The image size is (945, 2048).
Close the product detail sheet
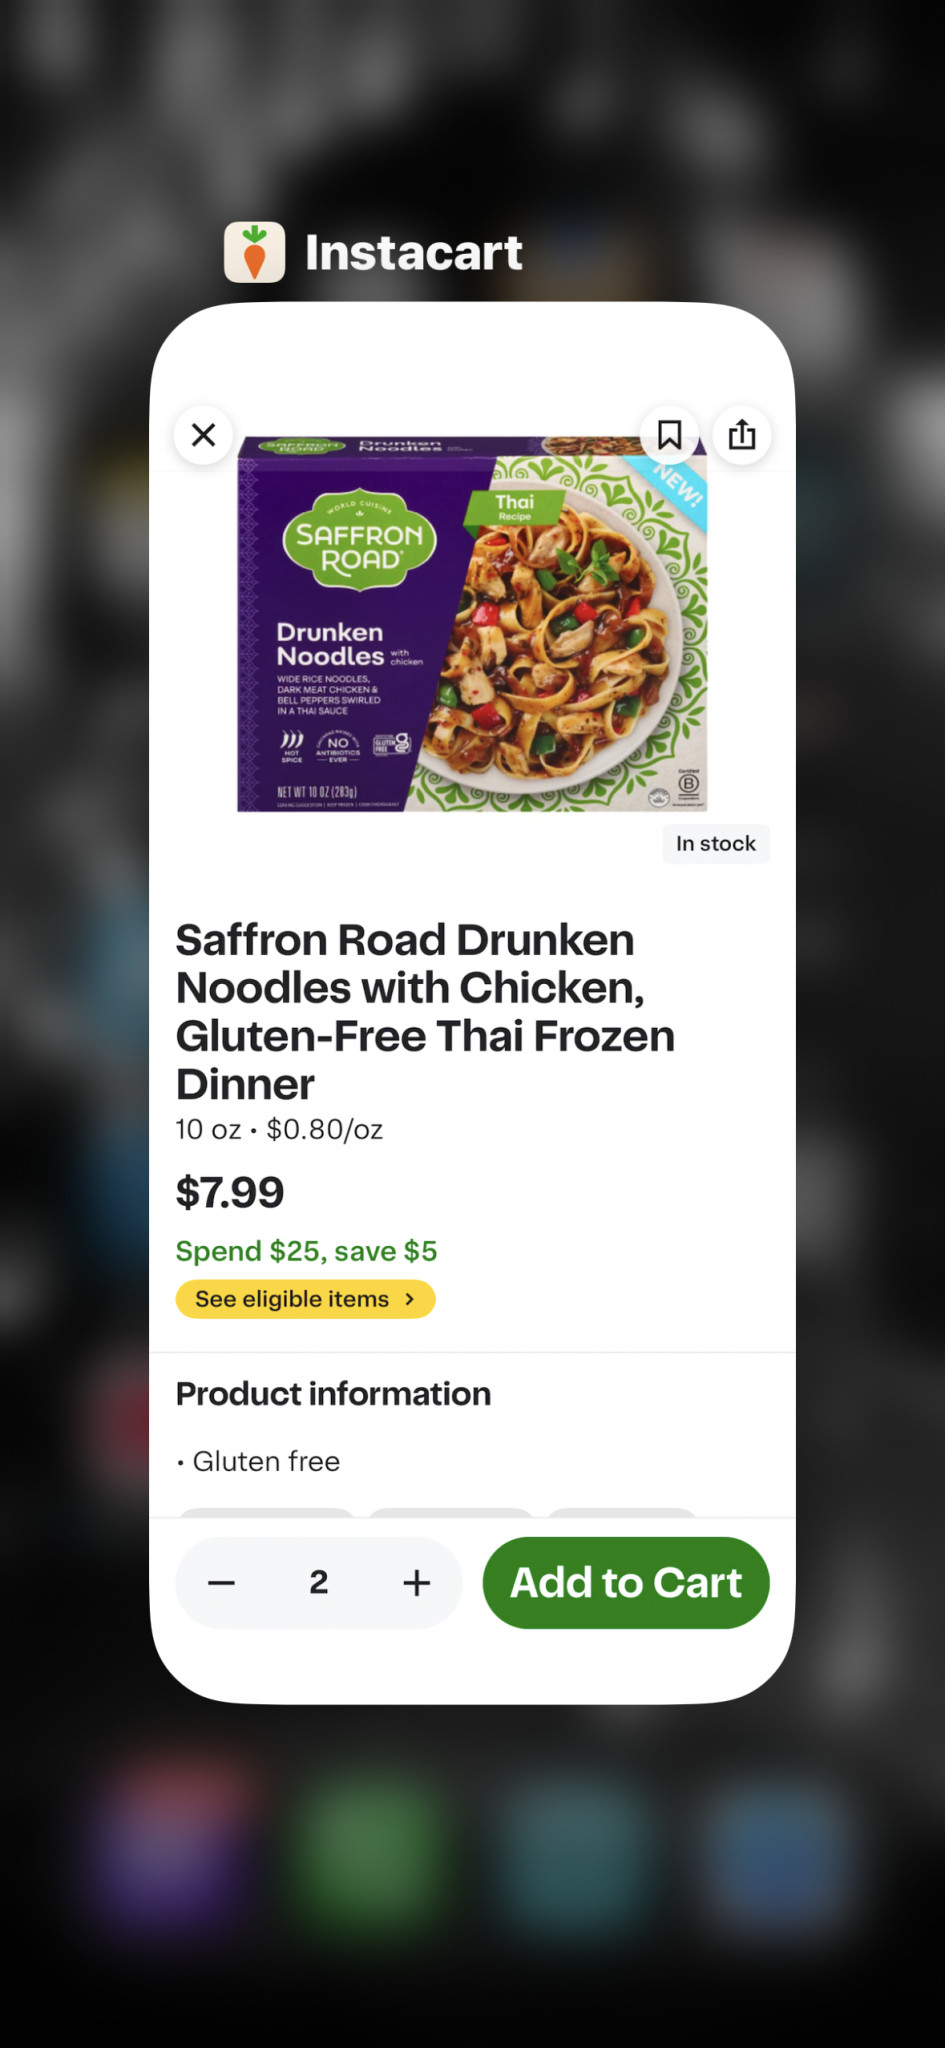[x=204, y=435]
